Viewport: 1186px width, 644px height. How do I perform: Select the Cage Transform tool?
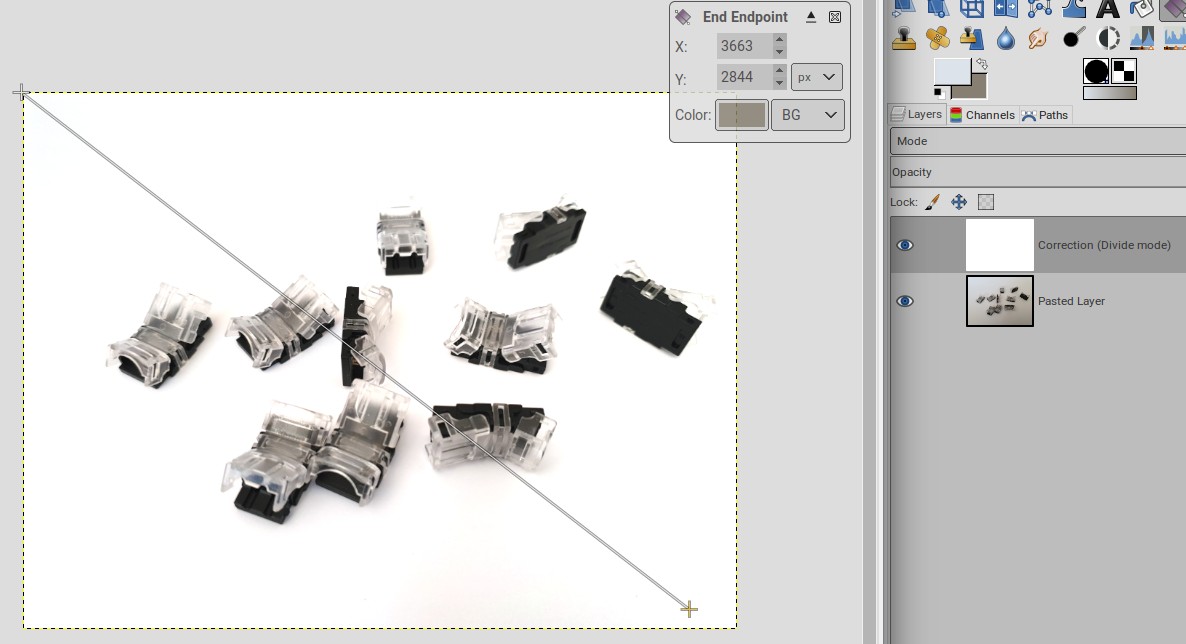tap(1040, 8)
